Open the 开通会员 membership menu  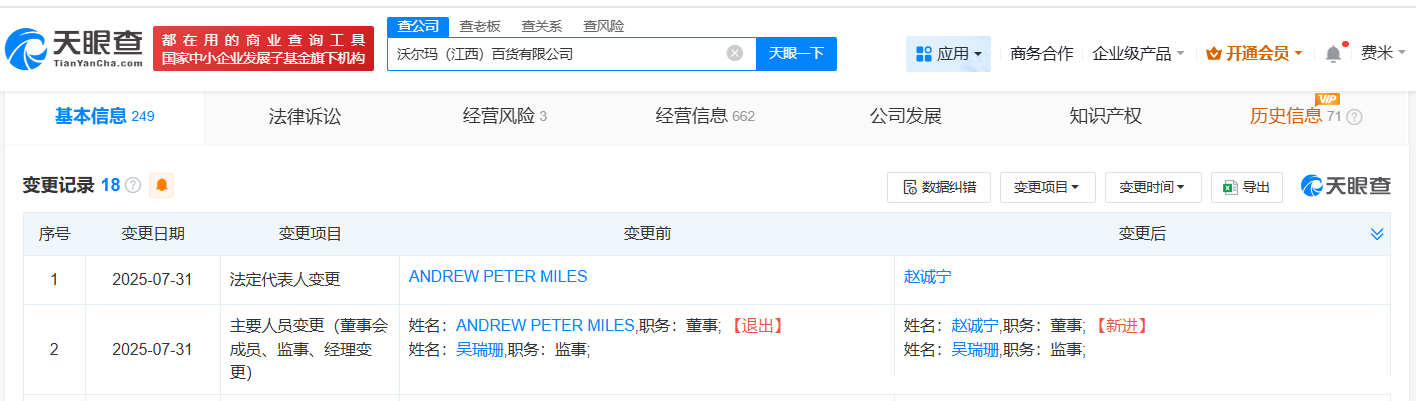(x=1254, y=53)
